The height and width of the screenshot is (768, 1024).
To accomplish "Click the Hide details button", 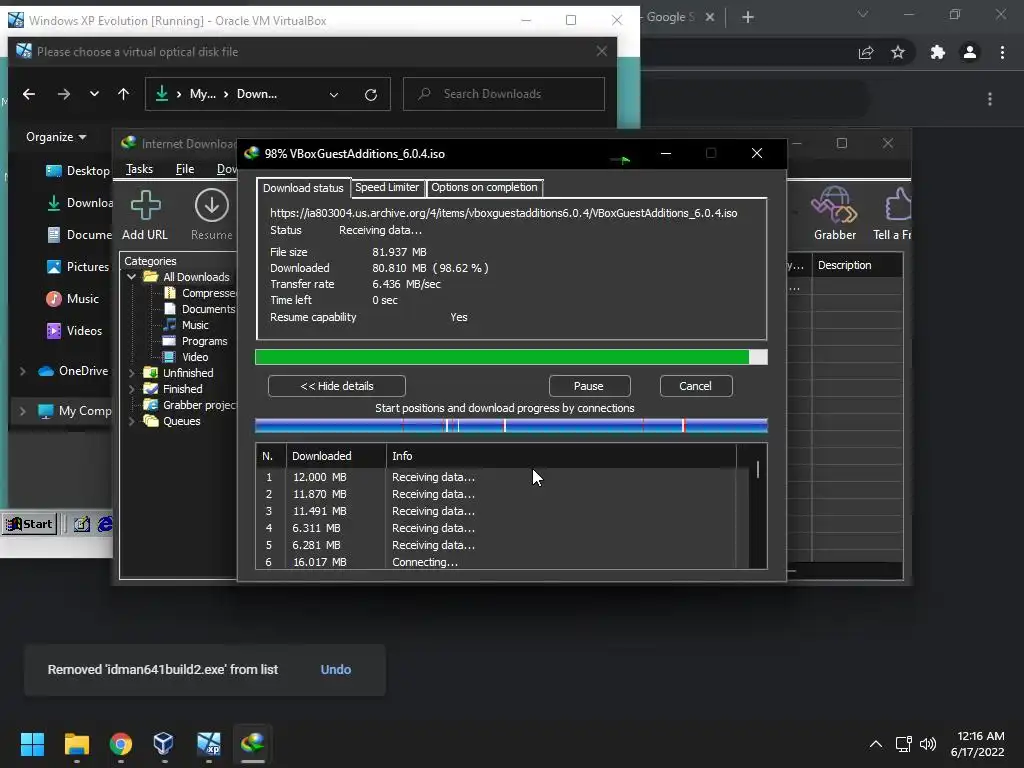I will click(337, 386).
